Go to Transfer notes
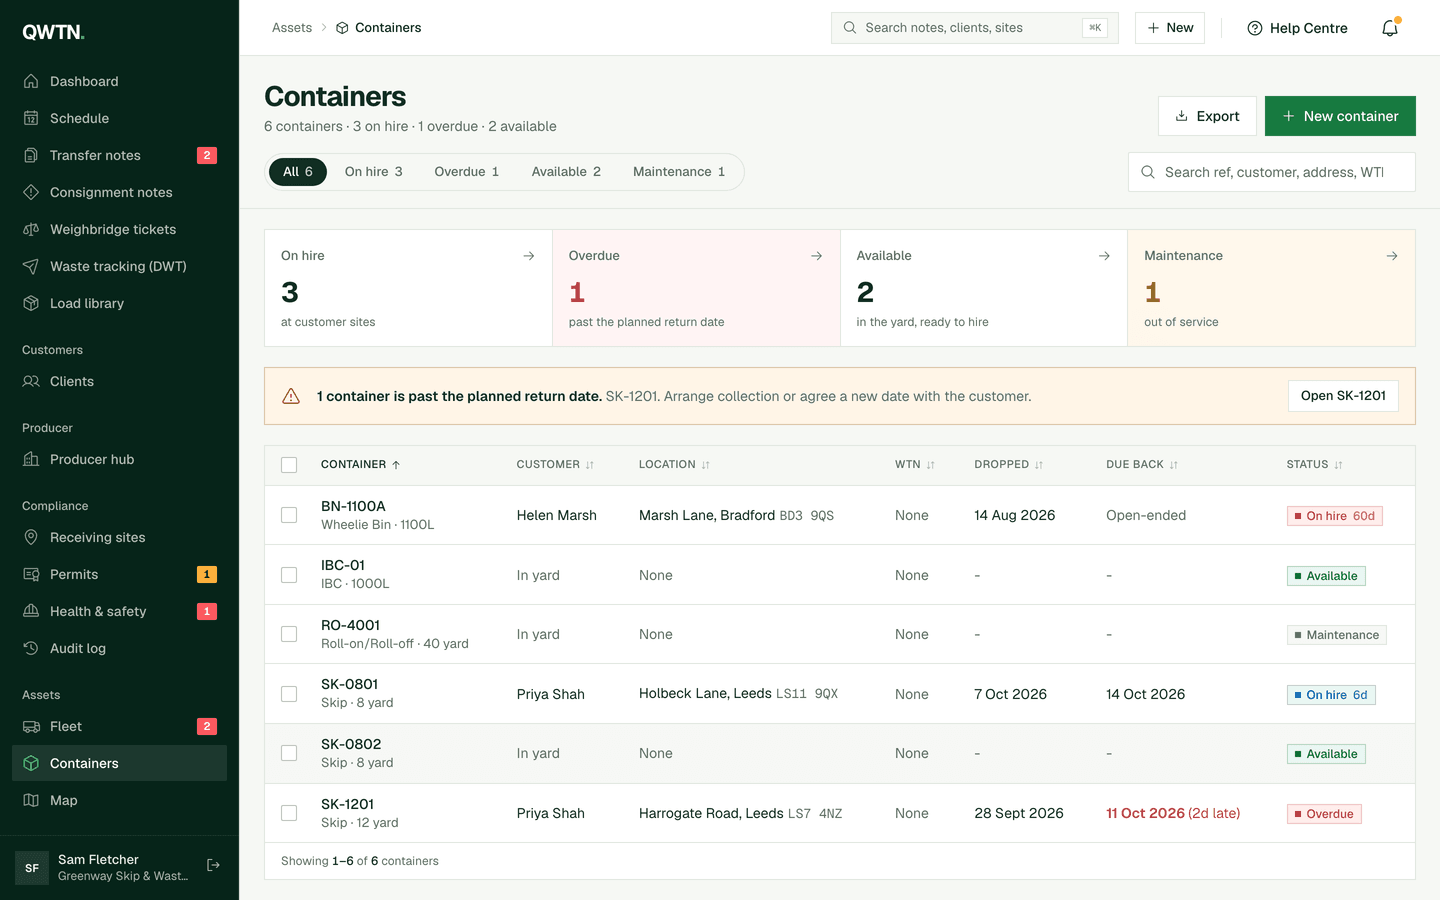Screen dimensions: 1440x900 pos(119,155)
